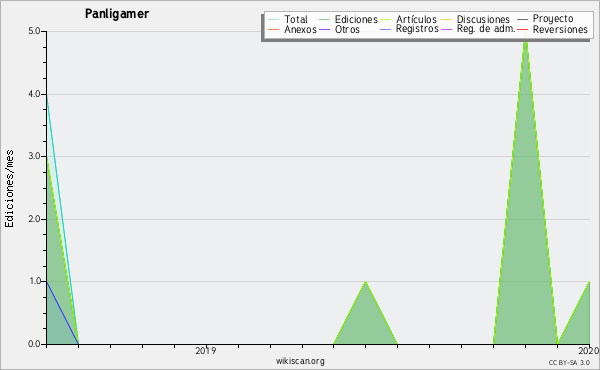Screen dimensions: 600x370
Task: Click the 0.0 y-axis value
Action: click(34, 344)
